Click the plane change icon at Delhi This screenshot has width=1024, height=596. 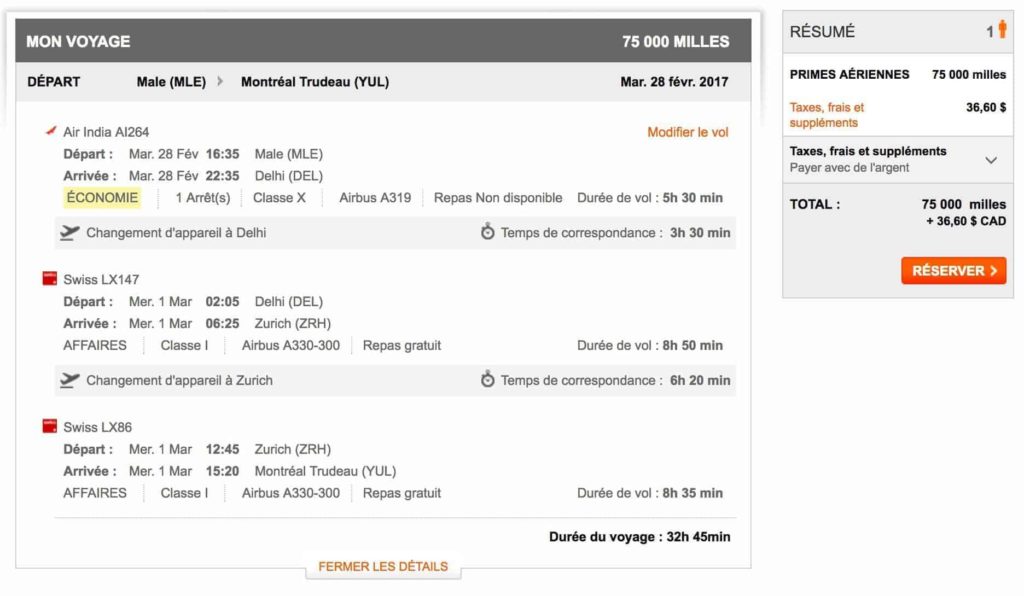[69, 233]
